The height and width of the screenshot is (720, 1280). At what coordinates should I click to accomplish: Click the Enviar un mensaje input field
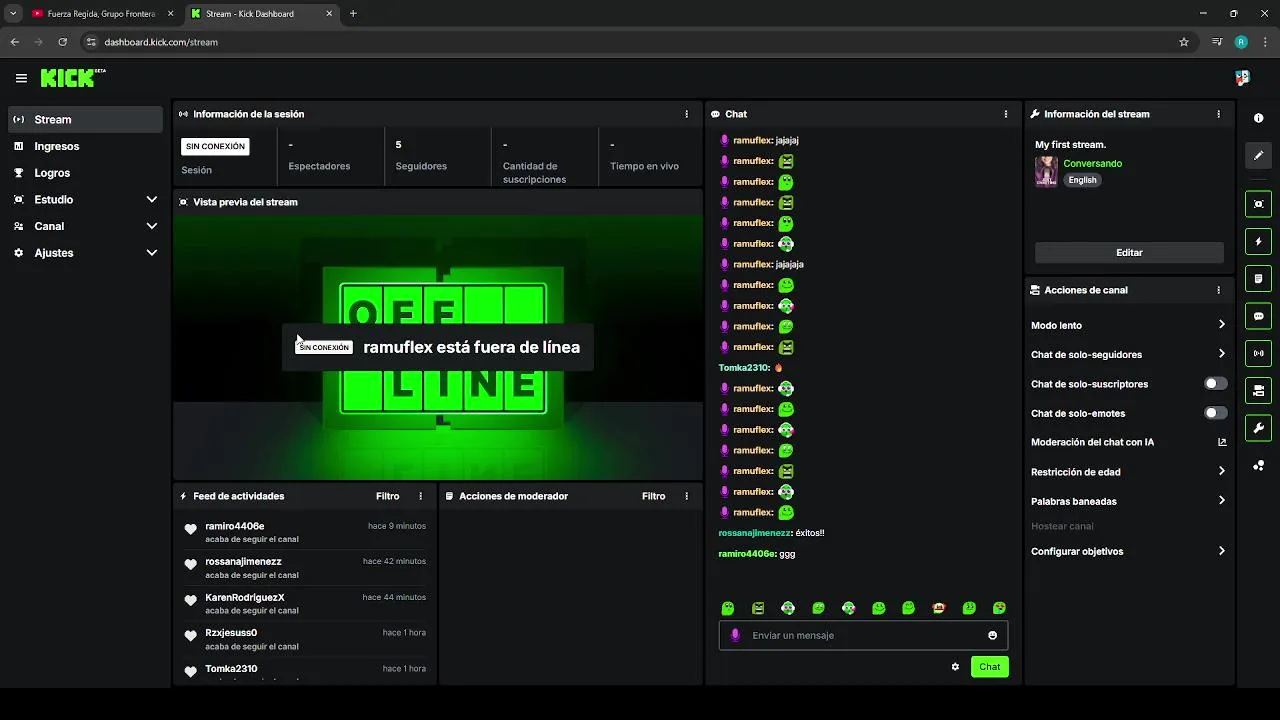pos(863,635)
